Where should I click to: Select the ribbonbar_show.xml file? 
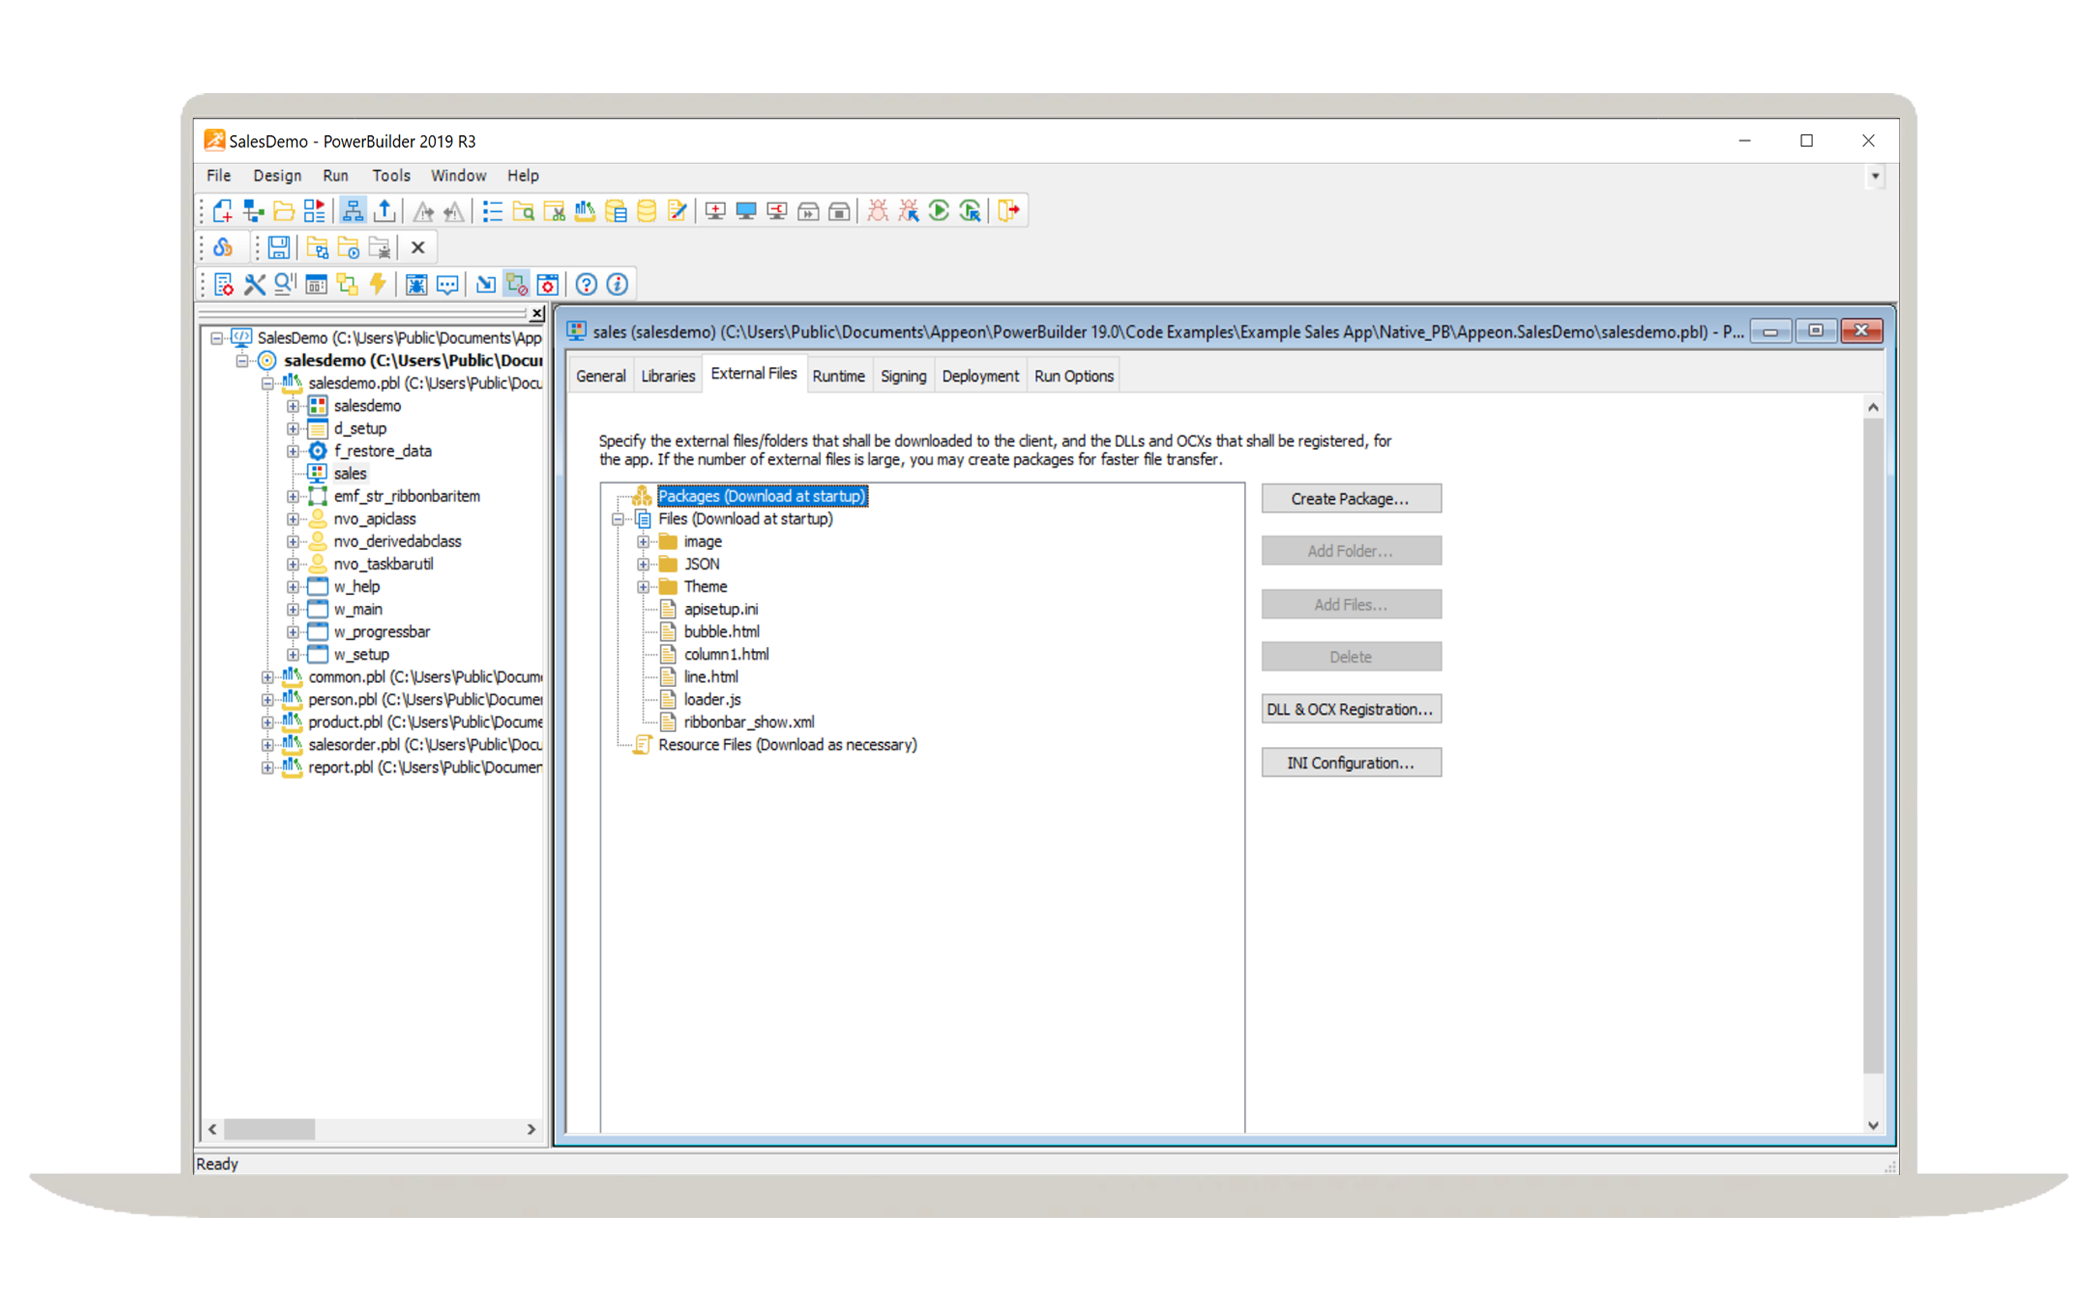tap(748, 722)
